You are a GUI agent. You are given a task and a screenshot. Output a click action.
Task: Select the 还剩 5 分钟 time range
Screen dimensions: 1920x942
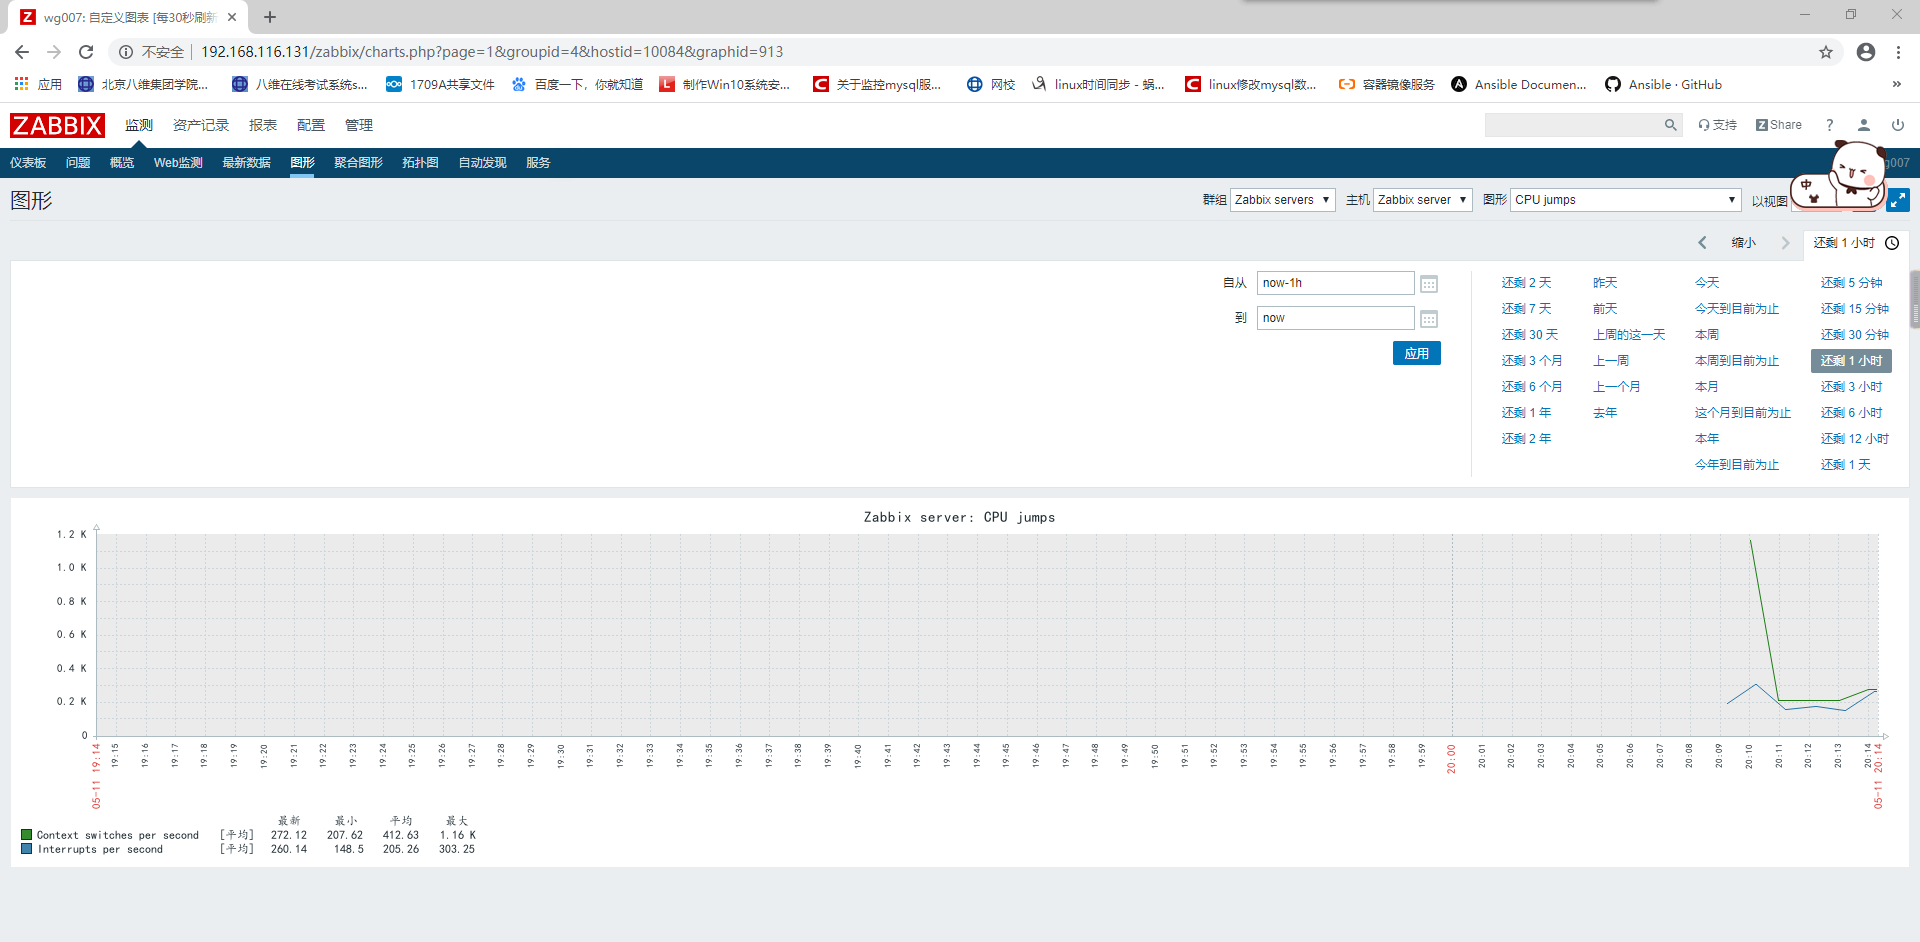pos(1851,283)
